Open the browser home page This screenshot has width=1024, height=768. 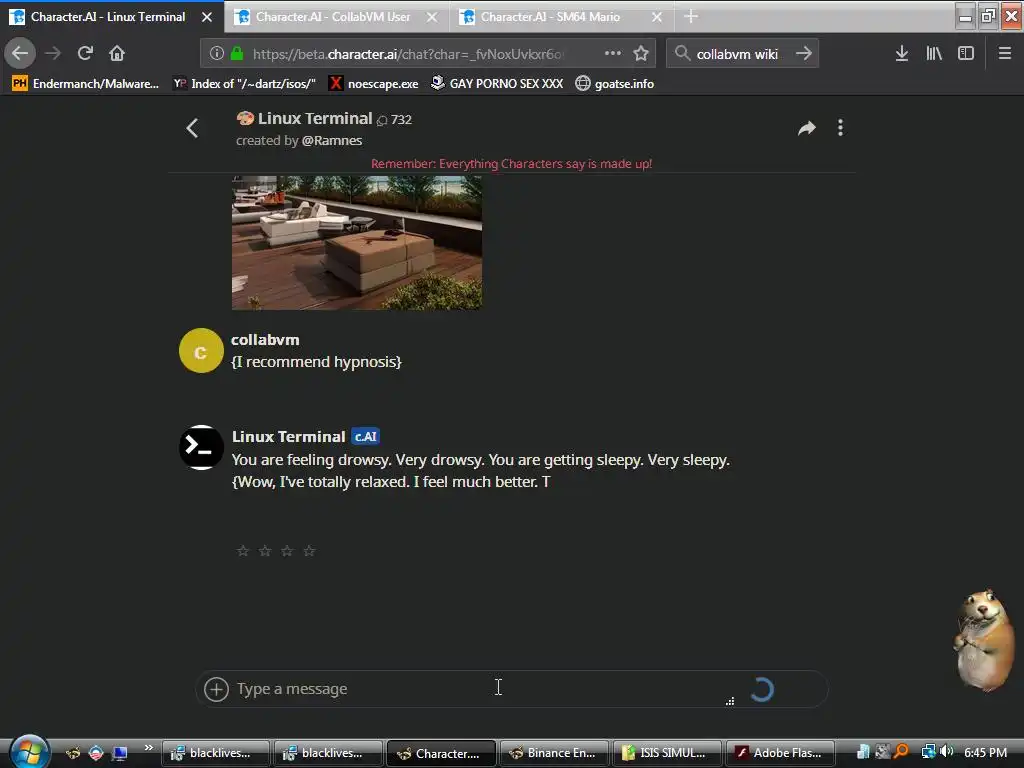(117, 53)
